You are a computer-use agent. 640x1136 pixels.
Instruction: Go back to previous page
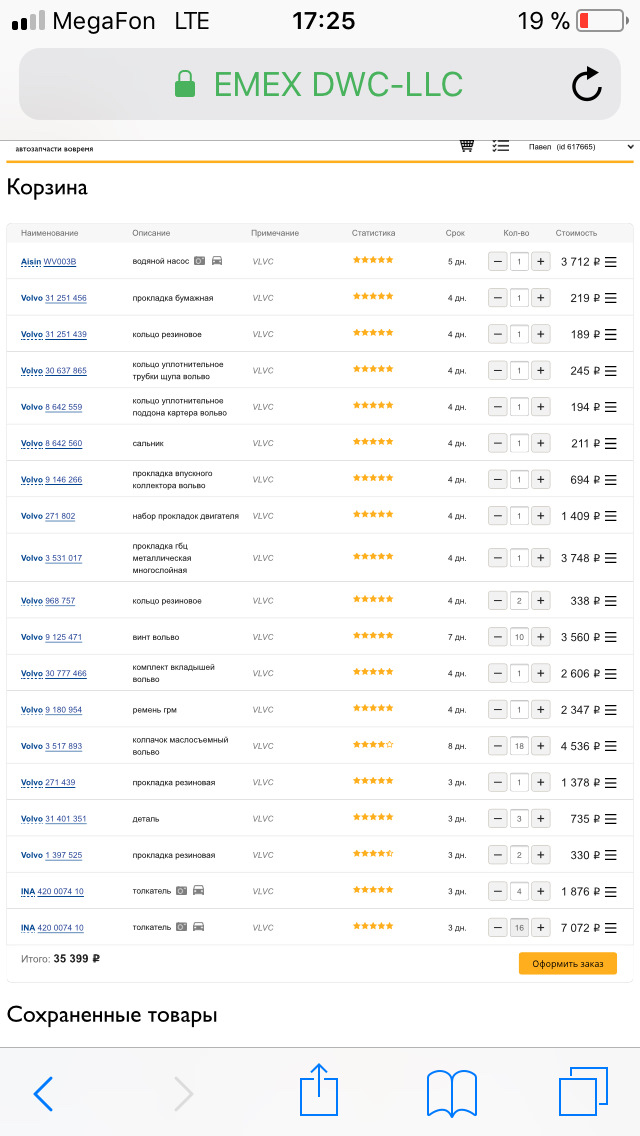click(43, 1094)
